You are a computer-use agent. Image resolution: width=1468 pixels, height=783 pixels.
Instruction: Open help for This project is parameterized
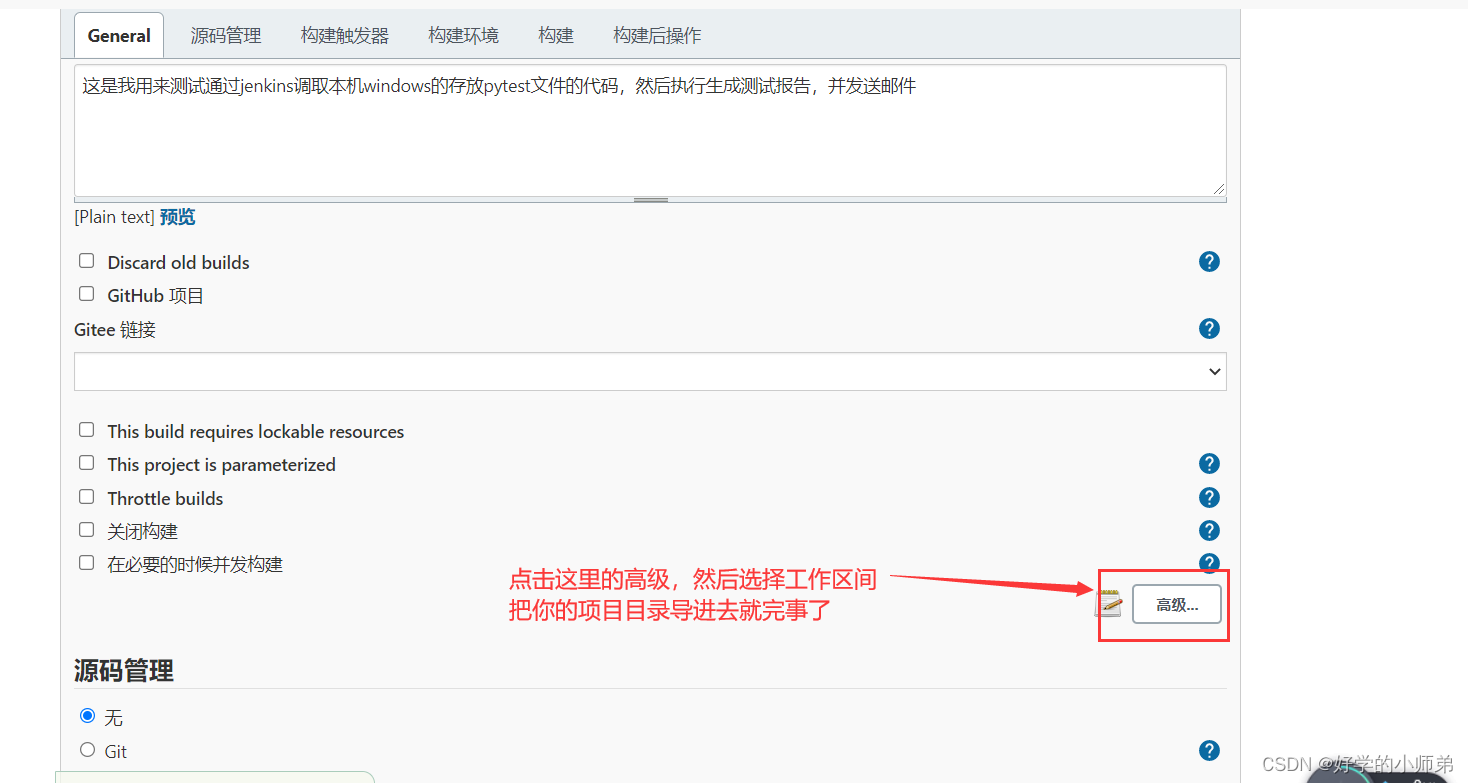tap(1209, 464)
